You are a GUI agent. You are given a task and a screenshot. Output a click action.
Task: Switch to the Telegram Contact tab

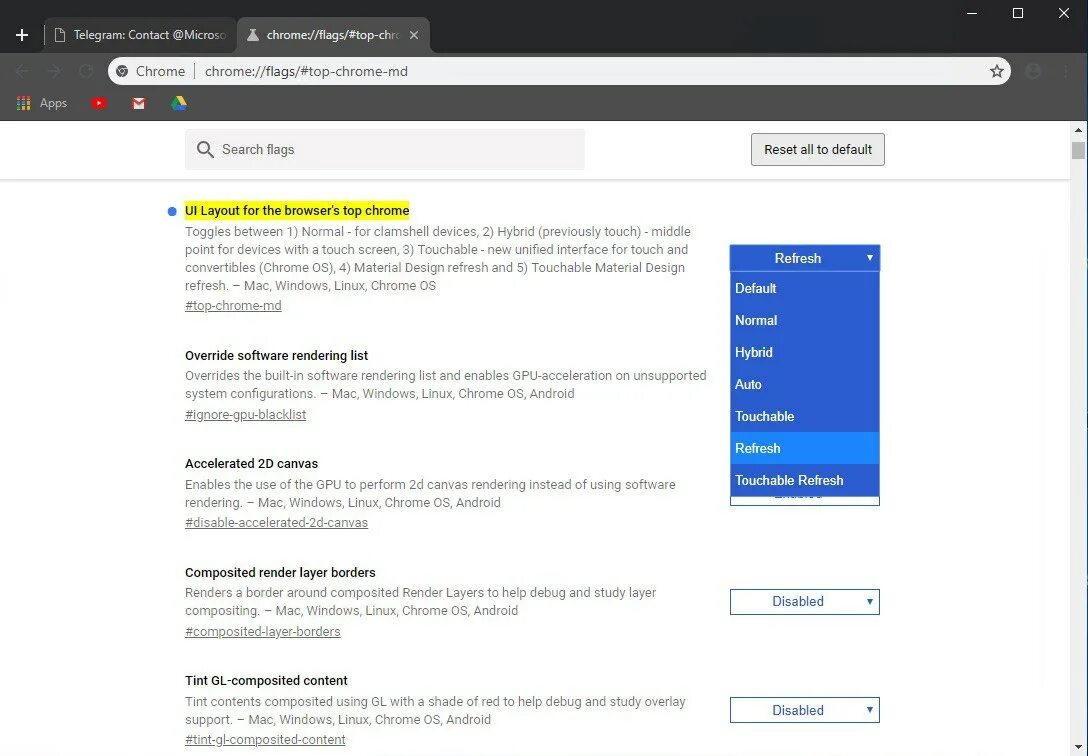click(142, 35)
